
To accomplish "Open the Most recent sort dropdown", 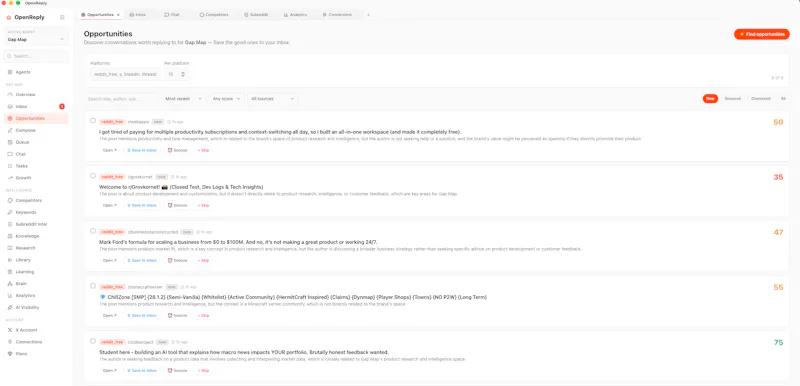I will click(184, 99).
